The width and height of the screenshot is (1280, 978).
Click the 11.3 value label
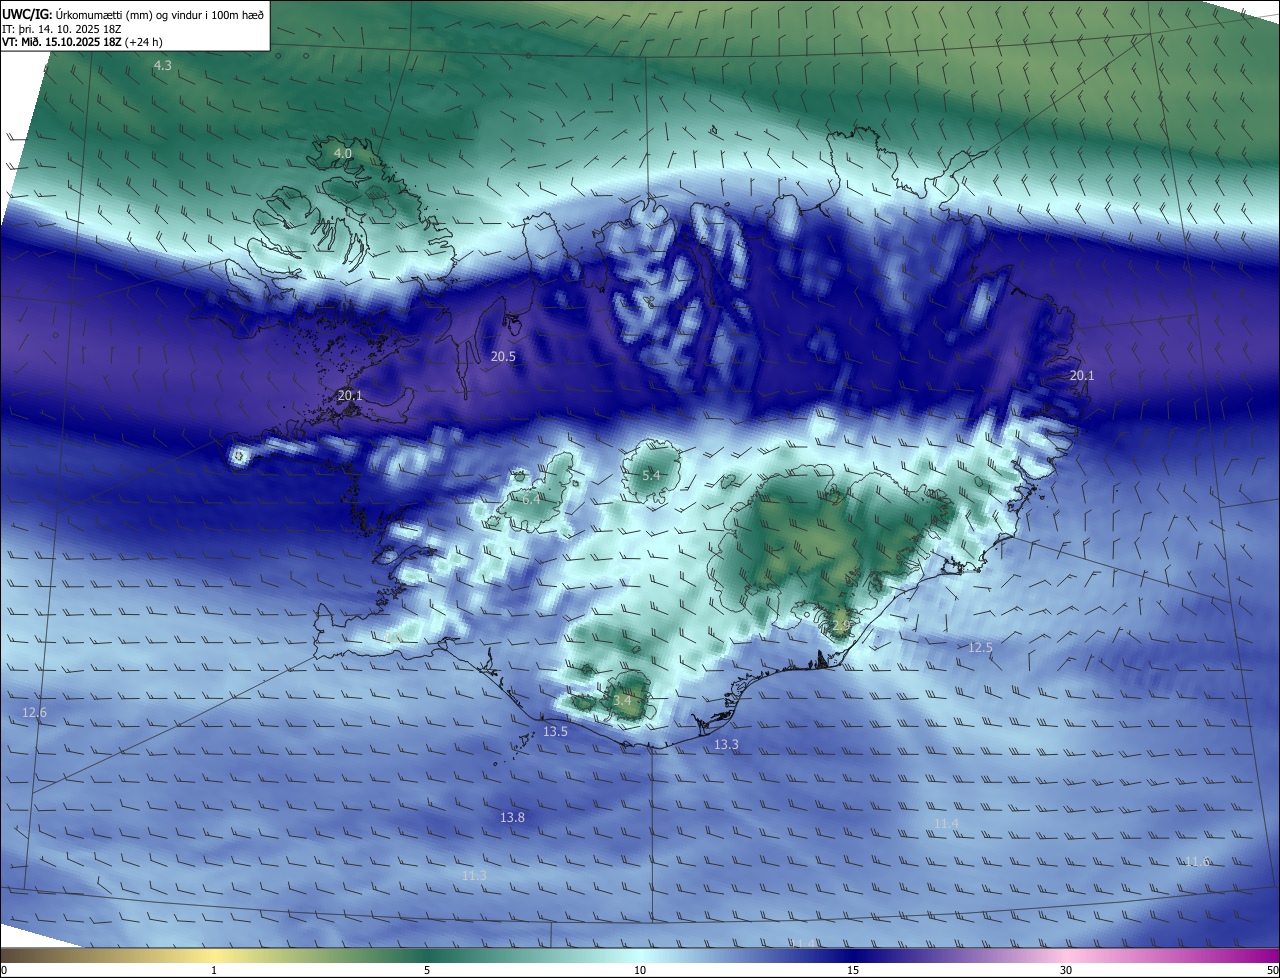474,875
